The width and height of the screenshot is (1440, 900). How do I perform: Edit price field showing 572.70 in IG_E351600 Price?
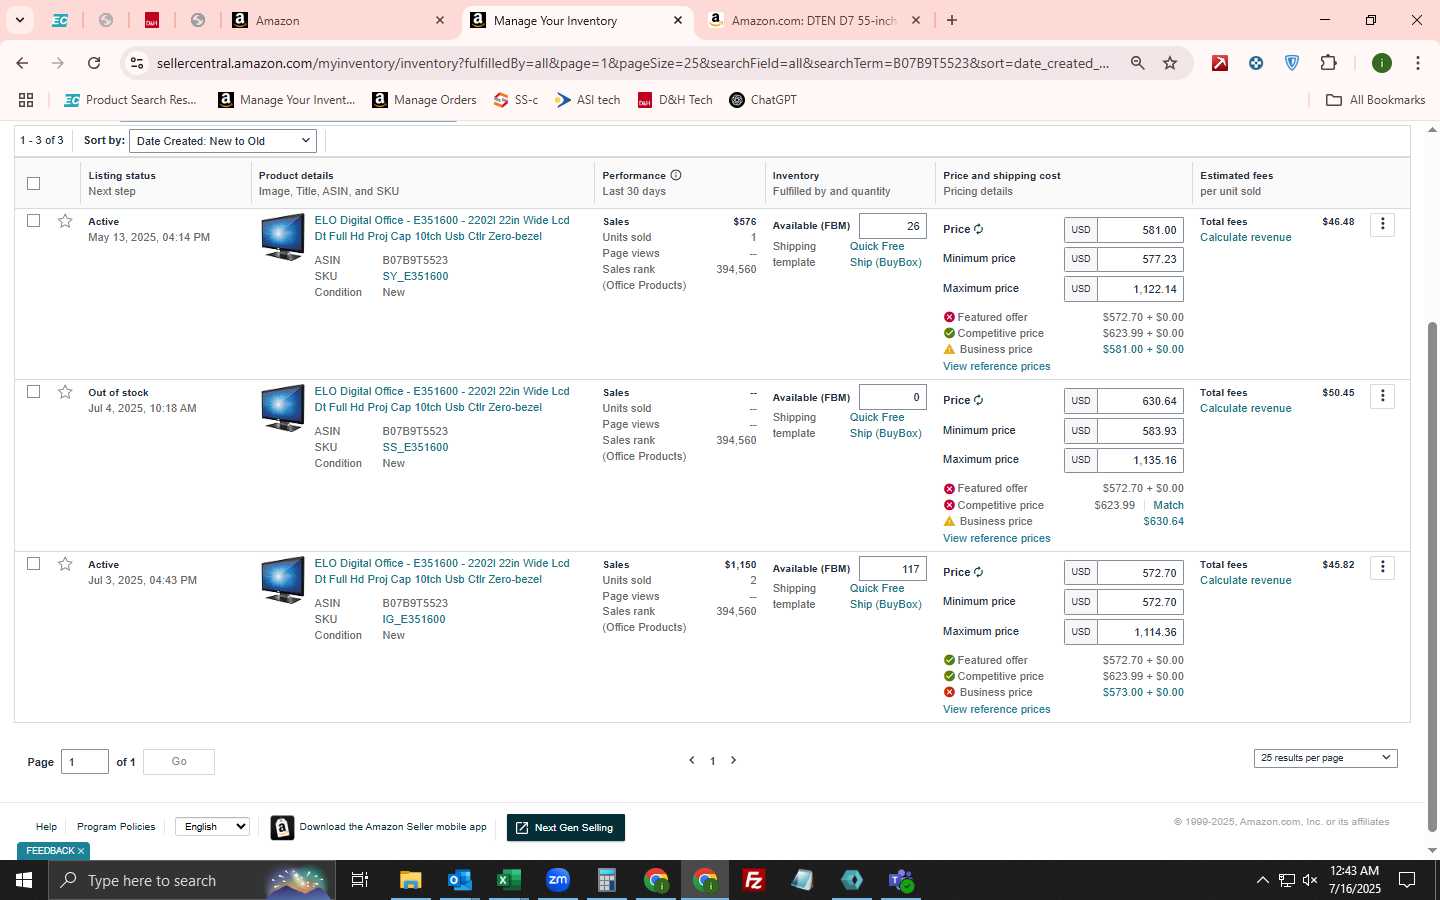point(1139,573)
